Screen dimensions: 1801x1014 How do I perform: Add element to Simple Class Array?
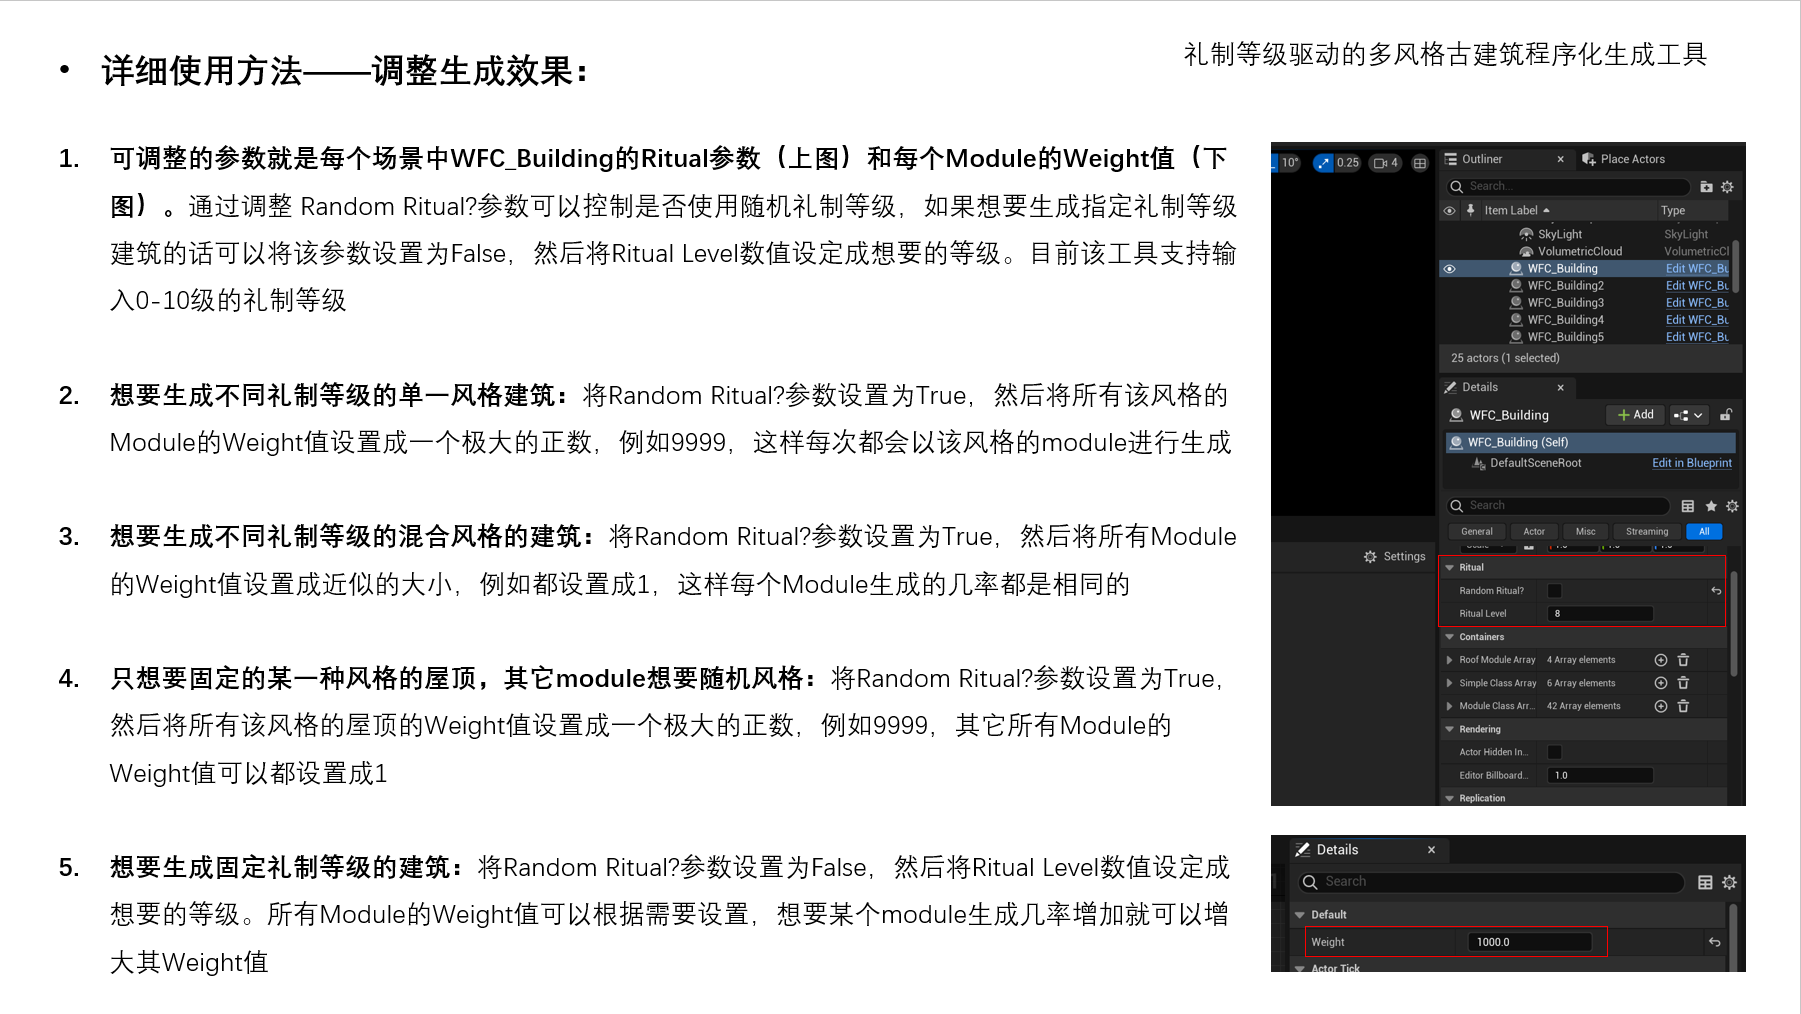1661,683
